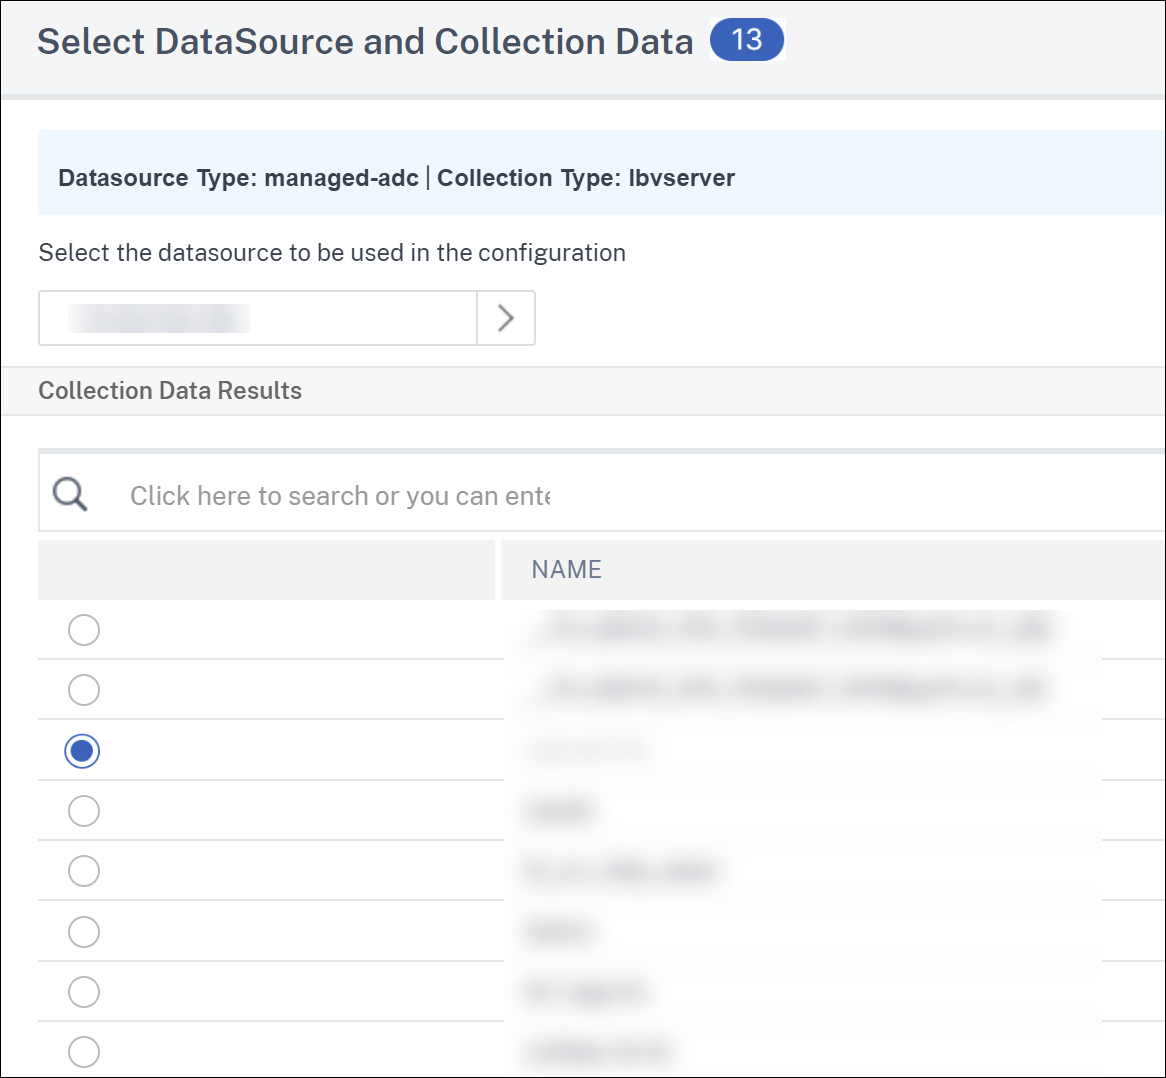Sort by the NAME column header
The width and height of the screenshot is (1166, 1078).
[567, 569]
